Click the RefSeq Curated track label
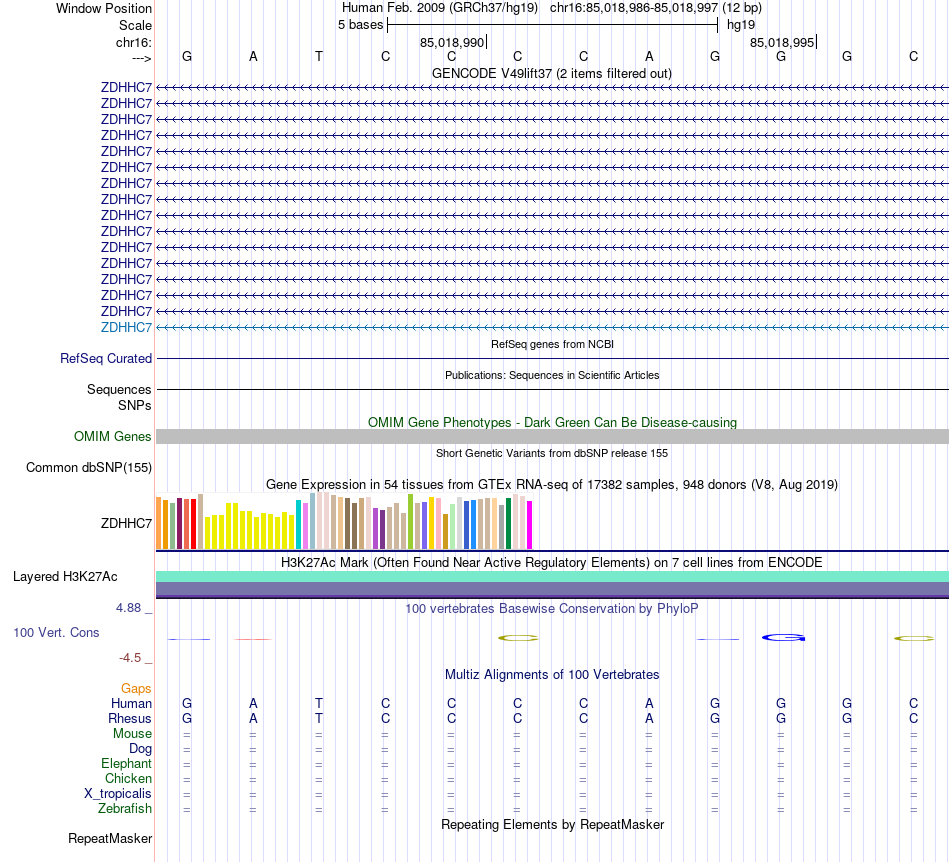This screenshot has height=862, width=950. 106,359
